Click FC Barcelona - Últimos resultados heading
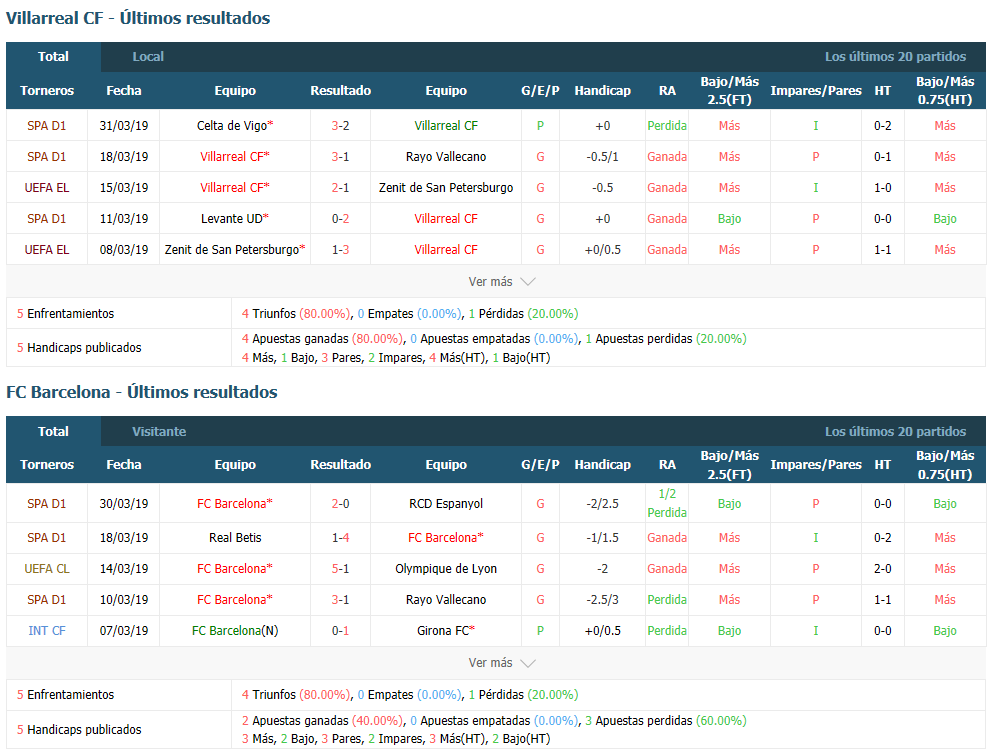 click(142, 392)
